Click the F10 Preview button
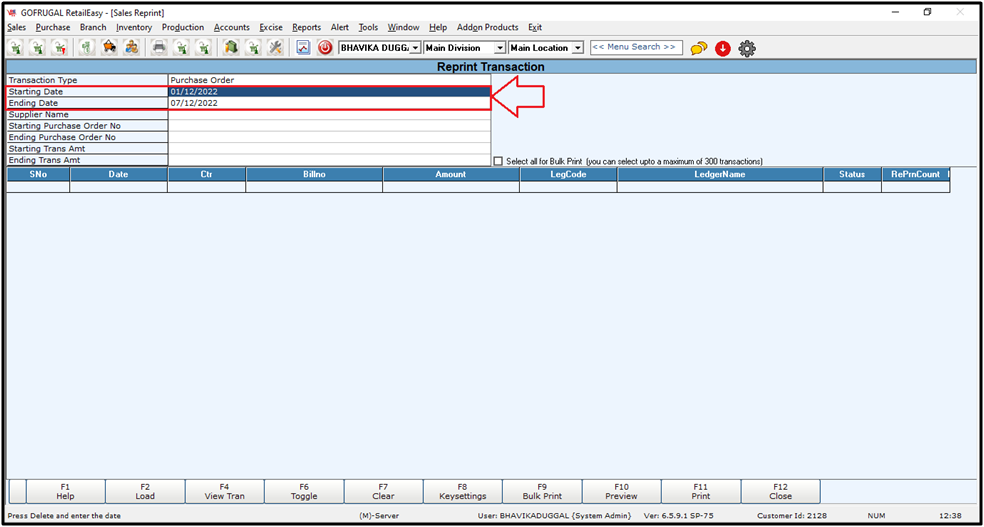 (621, 491)
